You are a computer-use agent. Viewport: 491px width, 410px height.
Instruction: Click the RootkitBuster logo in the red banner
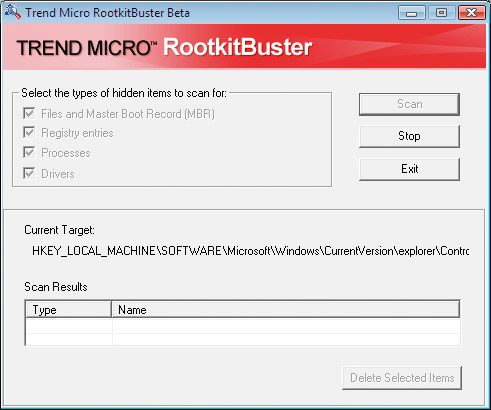[x=237, y=47]
